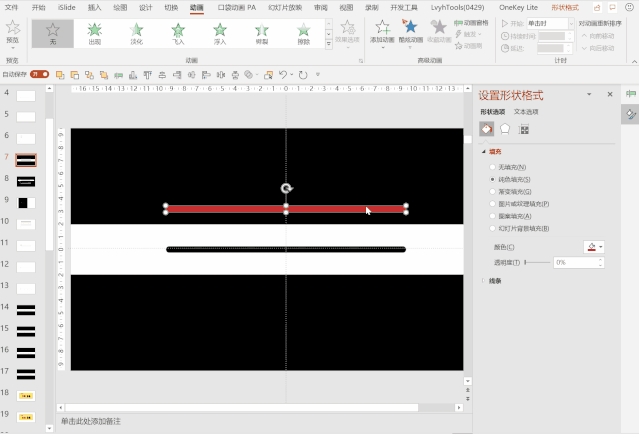
Task: Open the File (文件) tab
Action: pos(11,7)
